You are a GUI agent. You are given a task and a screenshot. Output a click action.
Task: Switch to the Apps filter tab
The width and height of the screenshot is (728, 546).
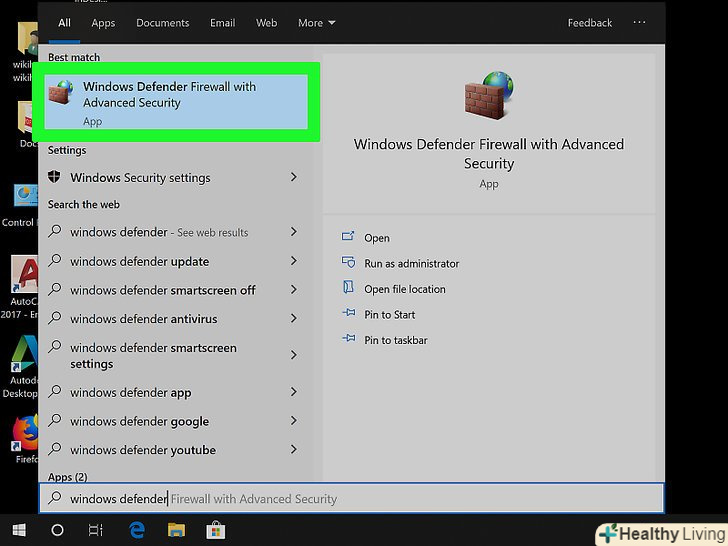(x=103, y=23)
